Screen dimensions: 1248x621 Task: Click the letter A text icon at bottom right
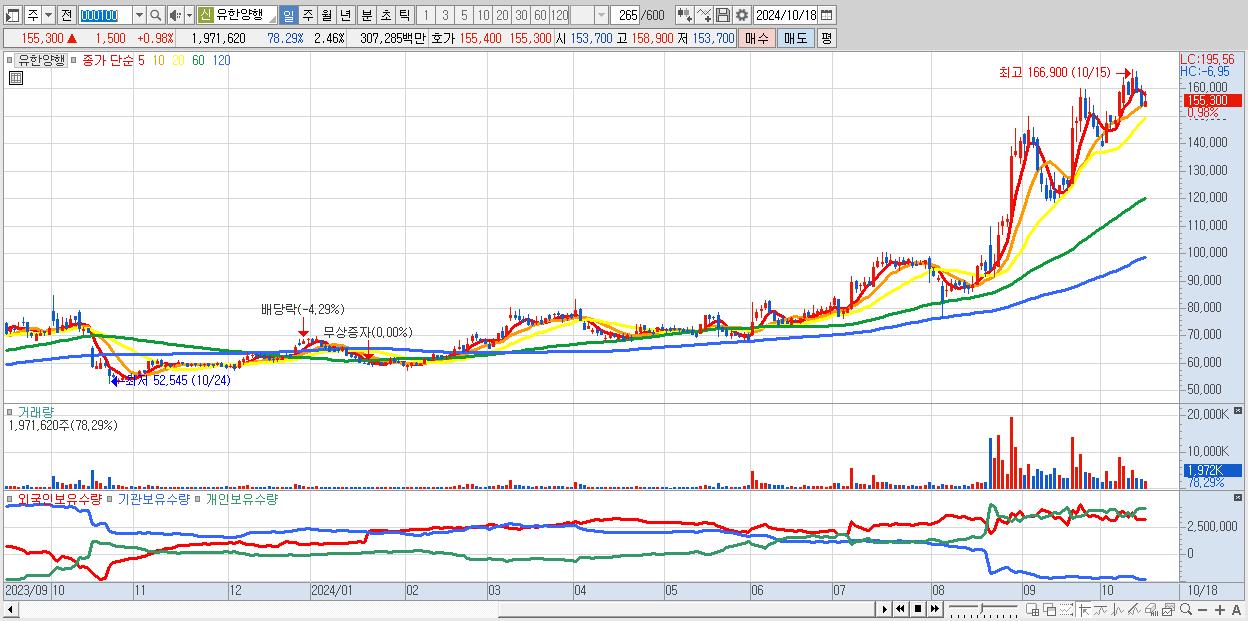(1236, 609)
